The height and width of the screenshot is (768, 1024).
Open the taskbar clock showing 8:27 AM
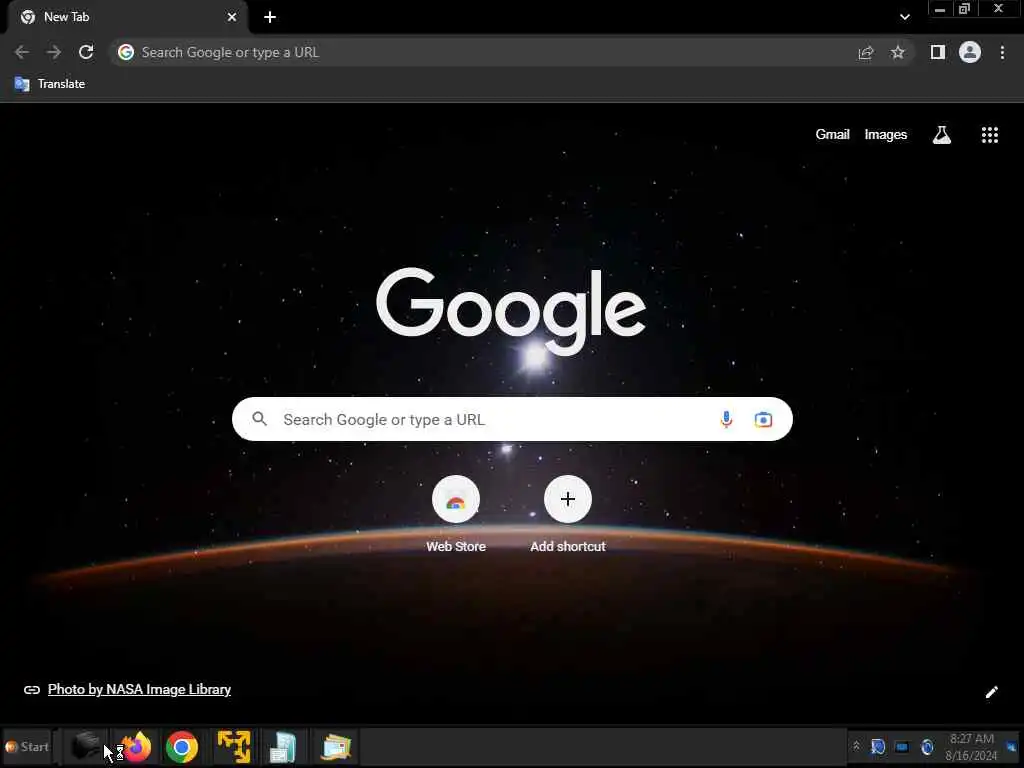point(972,746)
